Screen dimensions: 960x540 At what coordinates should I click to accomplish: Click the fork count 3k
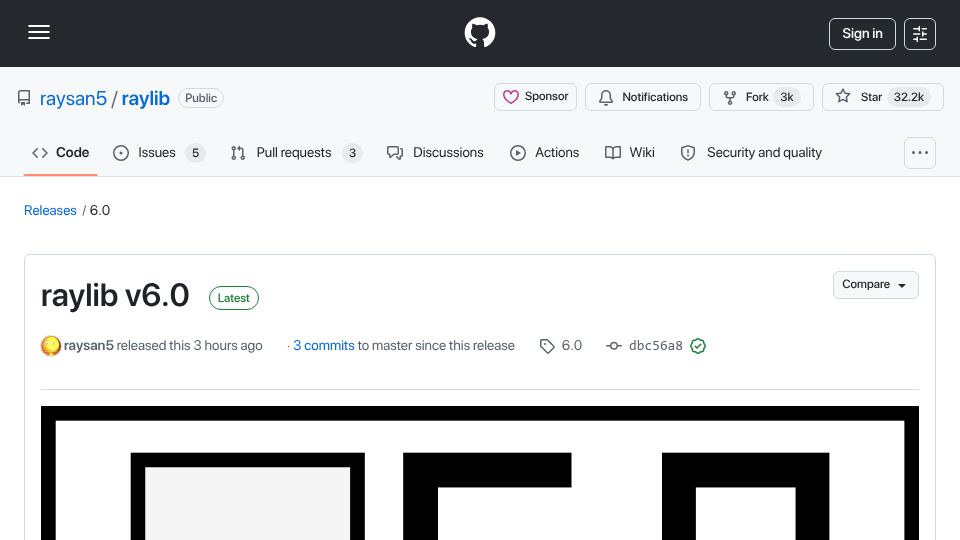787,97
